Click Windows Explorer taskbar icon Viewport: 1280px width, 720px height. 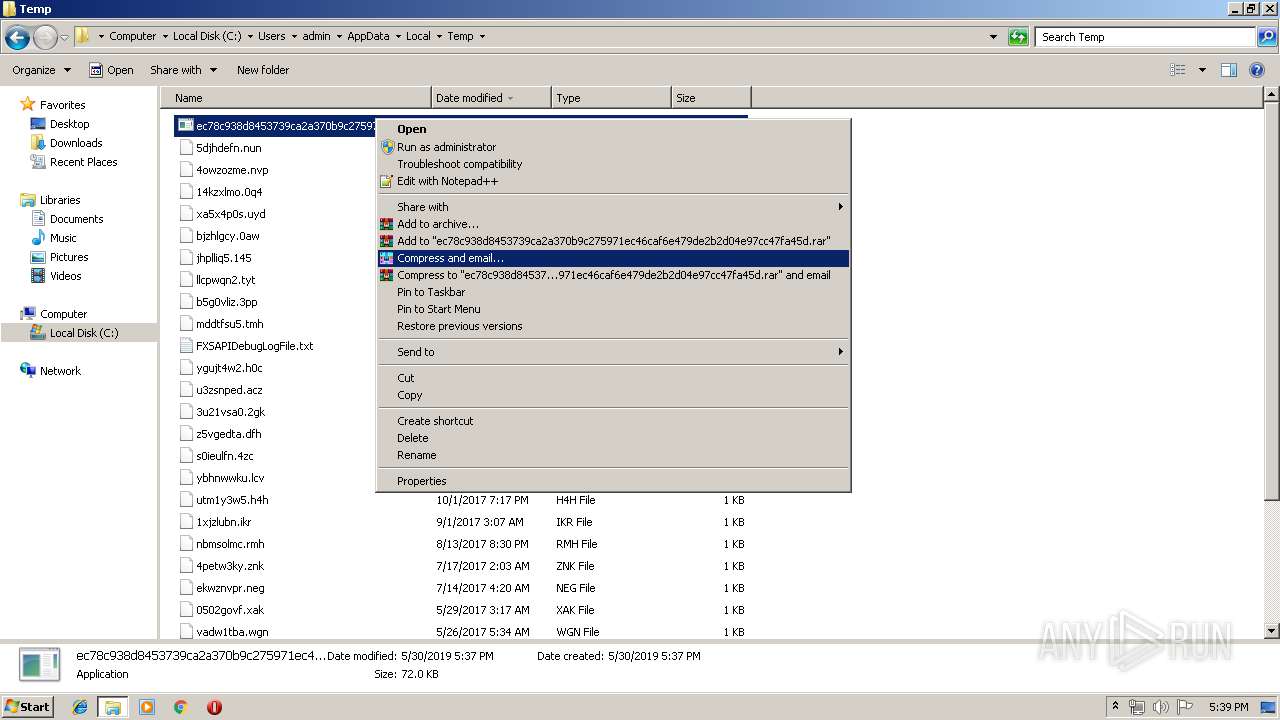[113, 707]
